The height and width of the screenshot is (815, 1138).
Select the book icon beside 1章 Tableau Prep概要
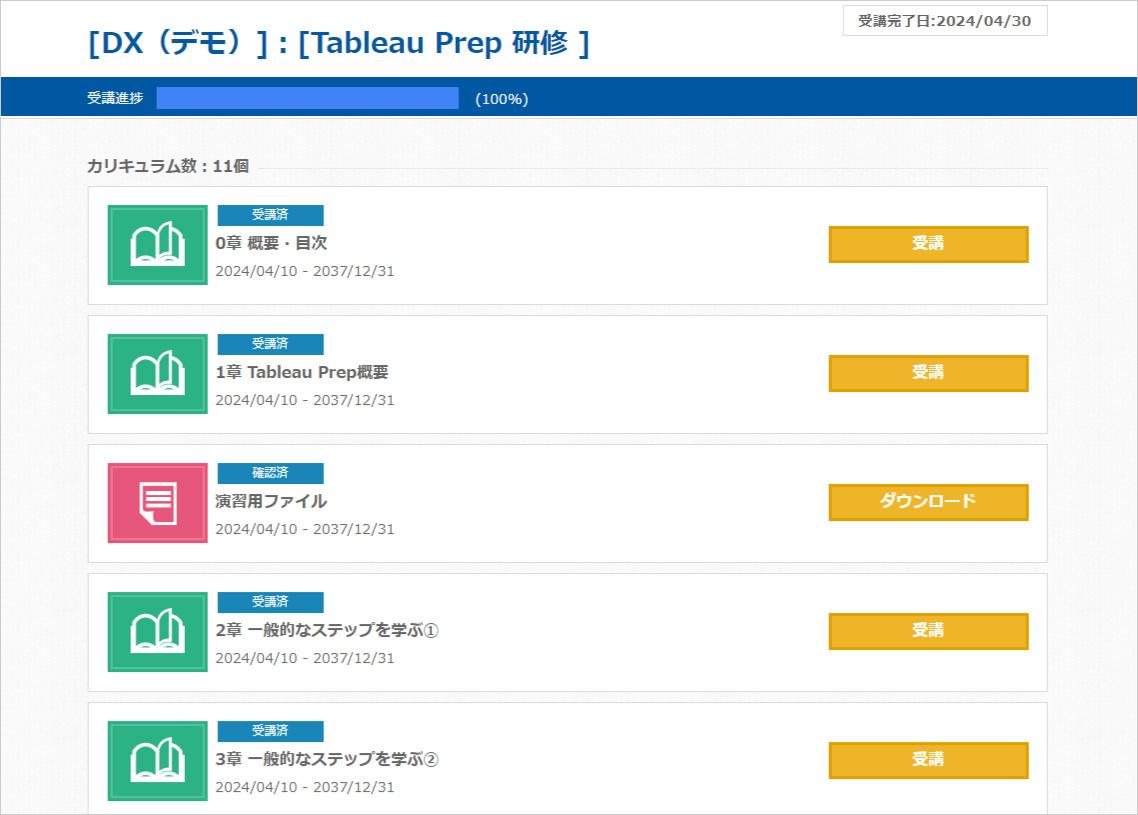tap(157, 374)
